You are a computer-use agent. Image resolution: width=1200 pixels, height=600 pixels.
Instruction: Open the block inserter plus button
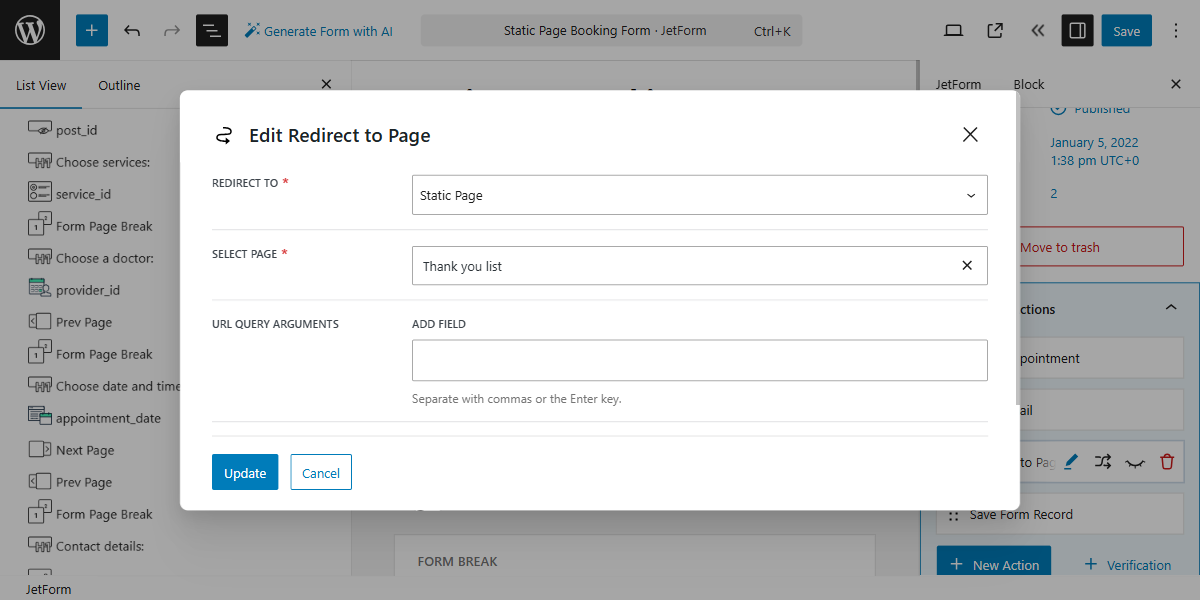91,30
